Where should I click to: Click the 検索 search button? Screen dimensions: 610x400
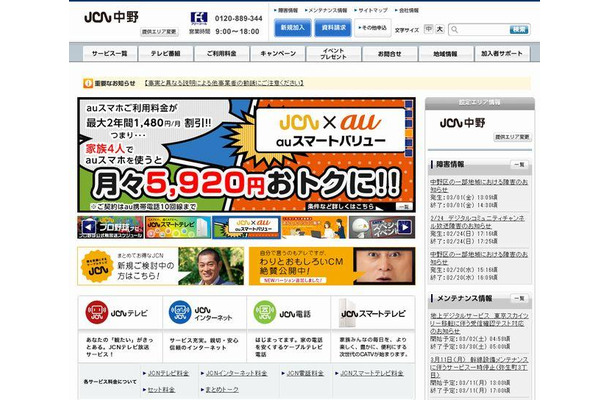[519, 30]
